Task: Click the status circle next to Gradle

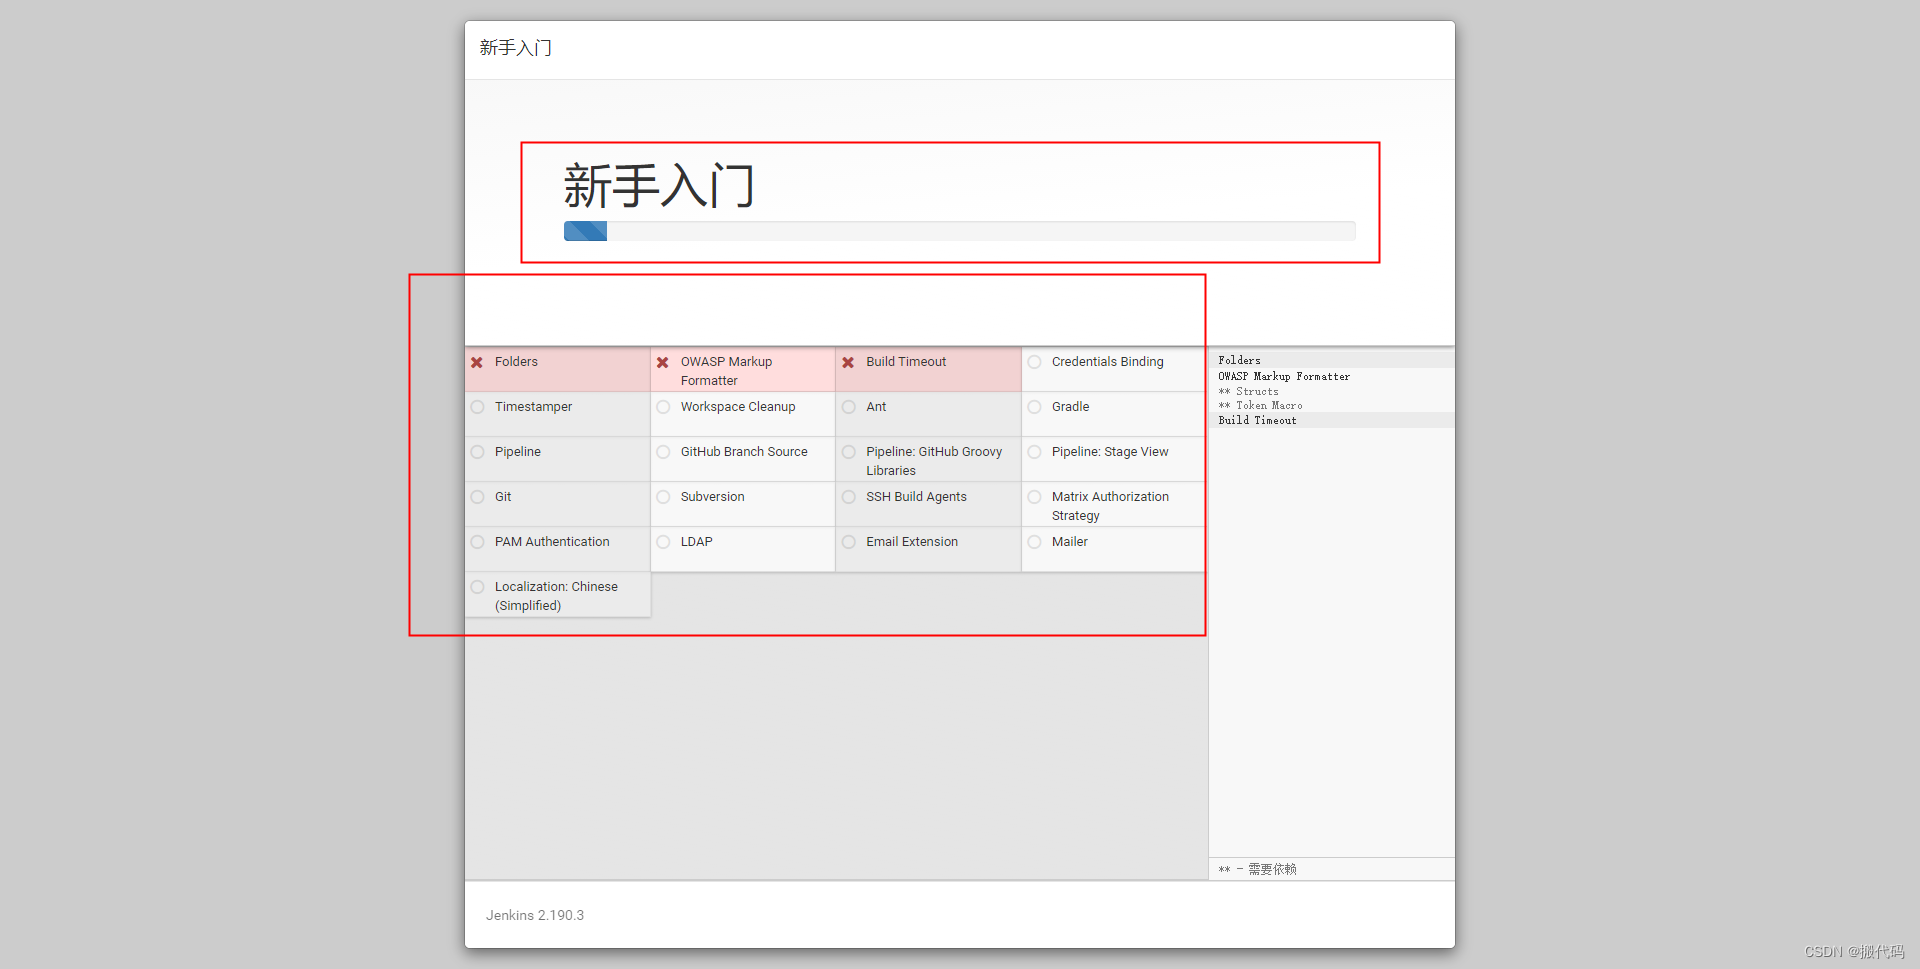Action: tap(1034, 407)
